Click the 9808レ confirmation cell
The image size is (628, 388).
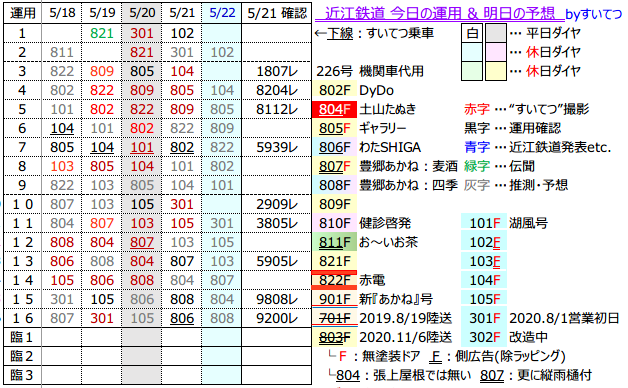277,300
